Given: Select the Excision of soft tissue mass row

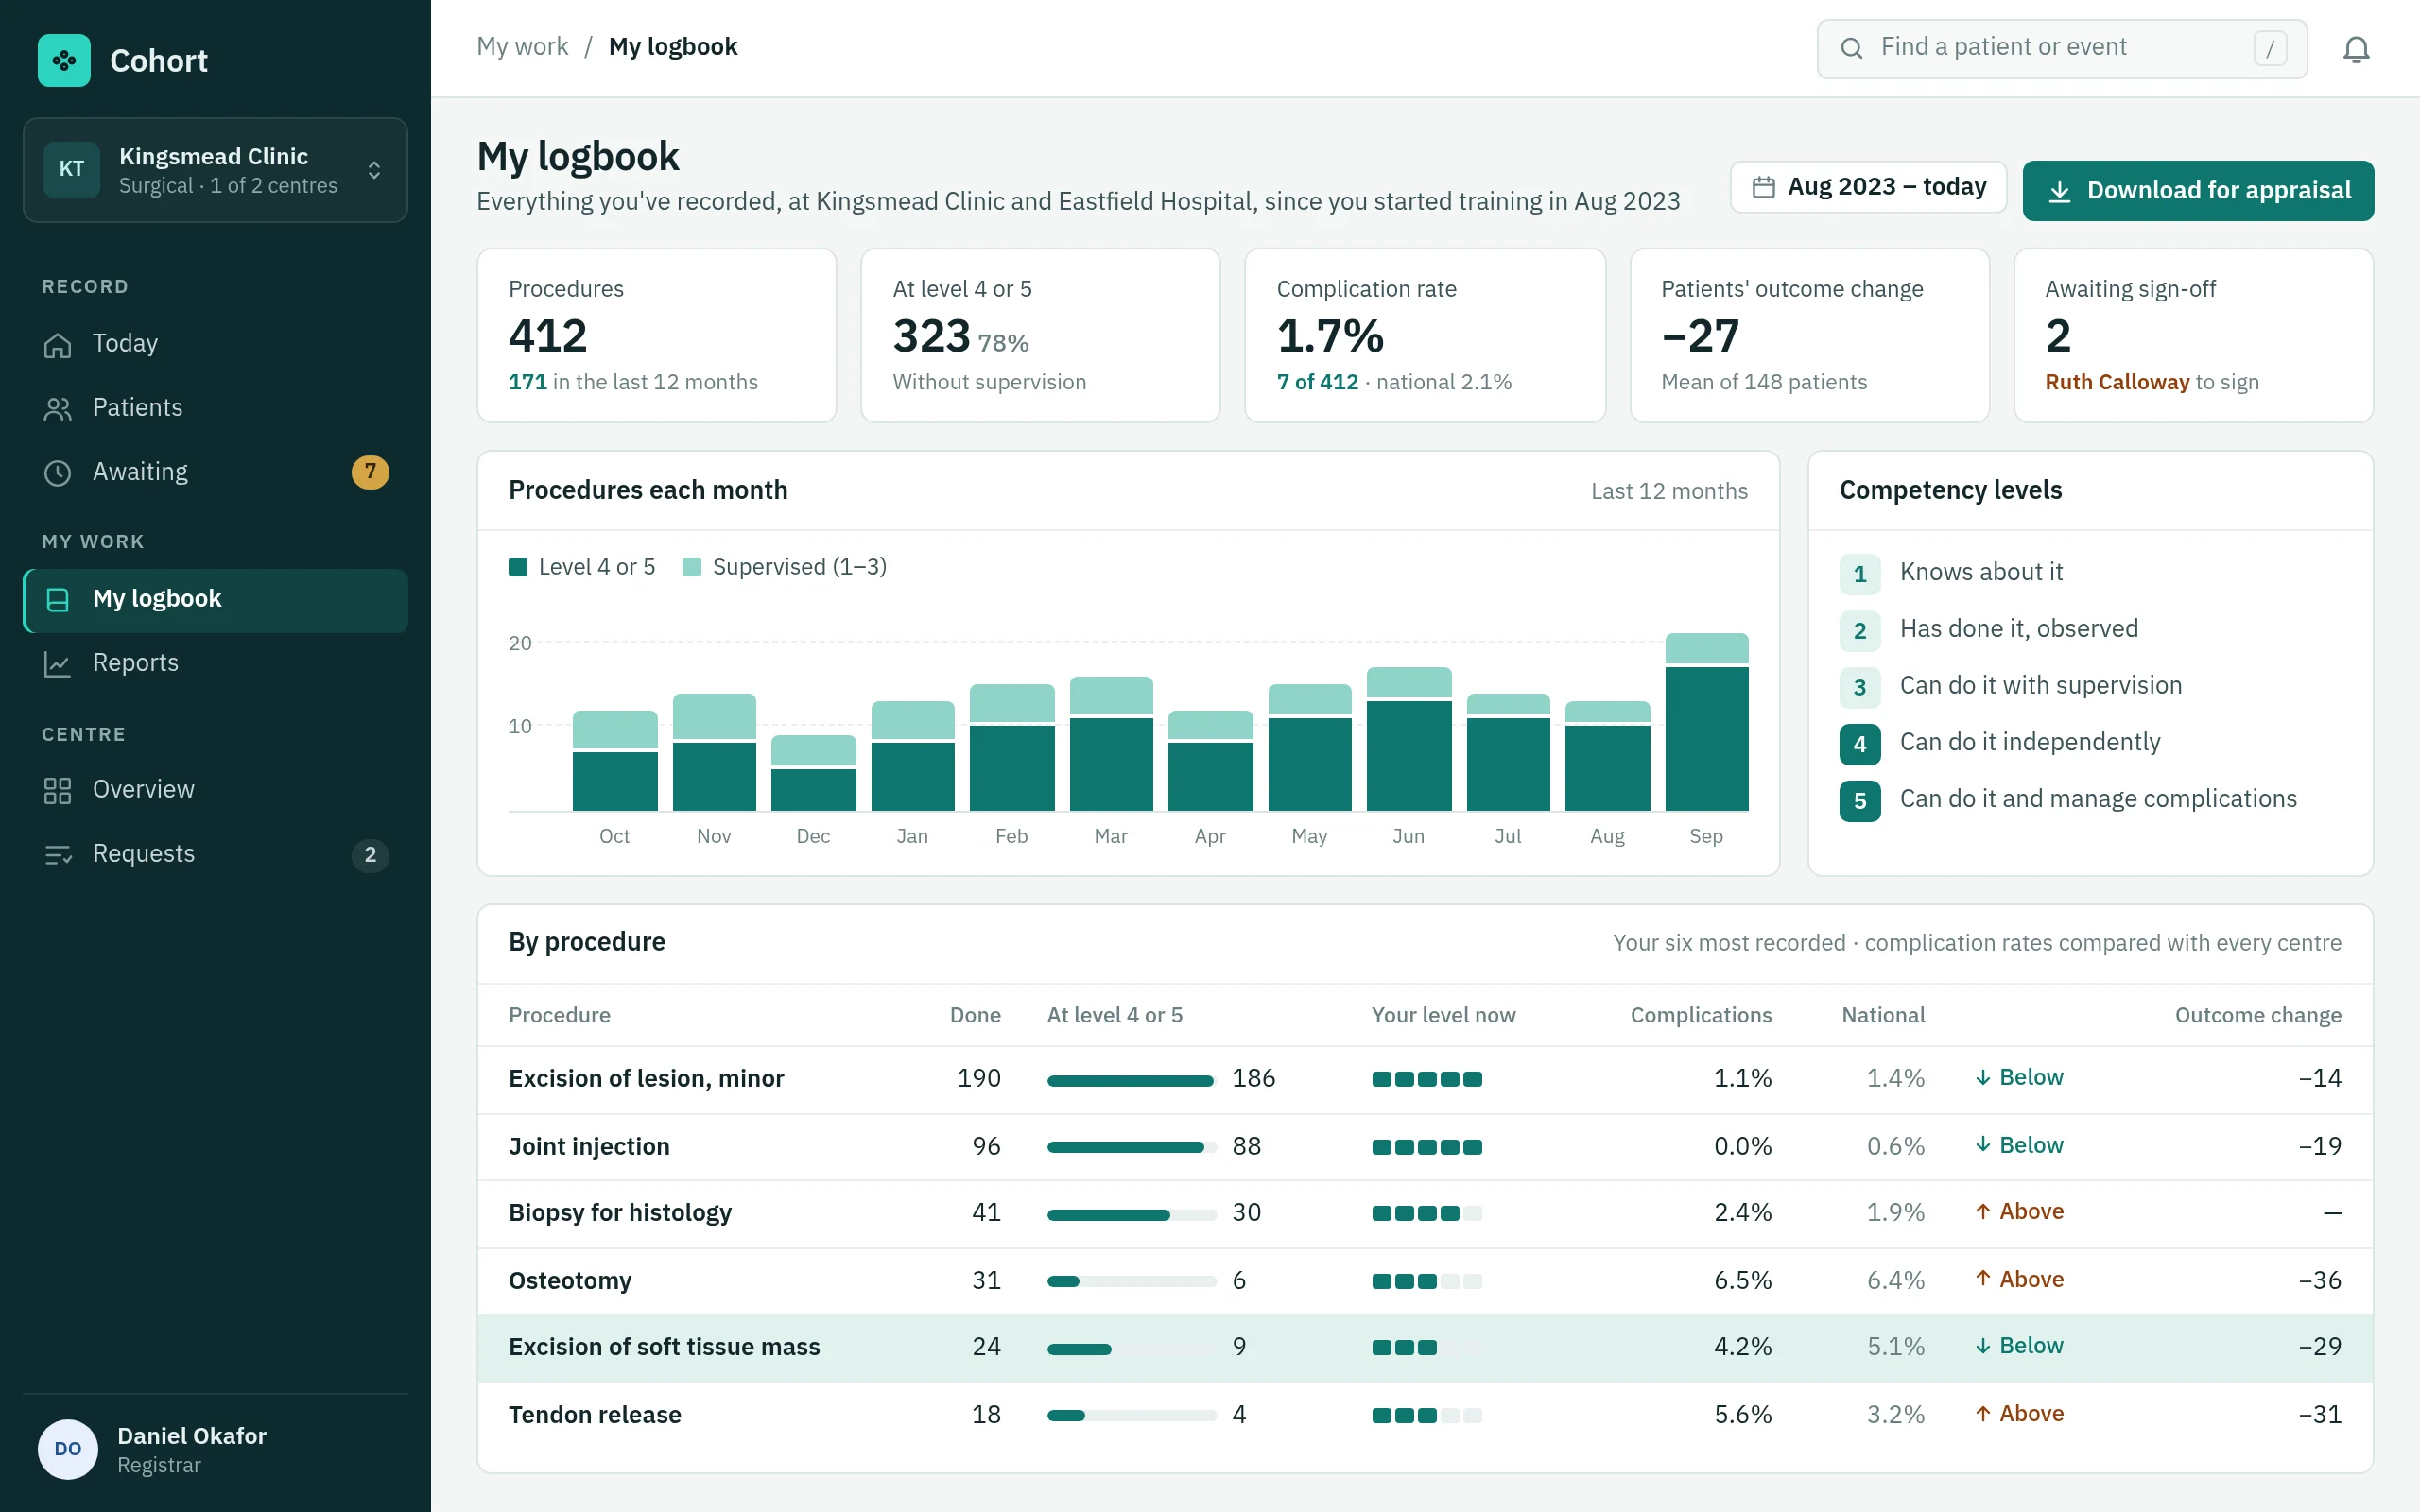Looking at the screenshot, I should pyautogui.click(x=1425, y=1347).
